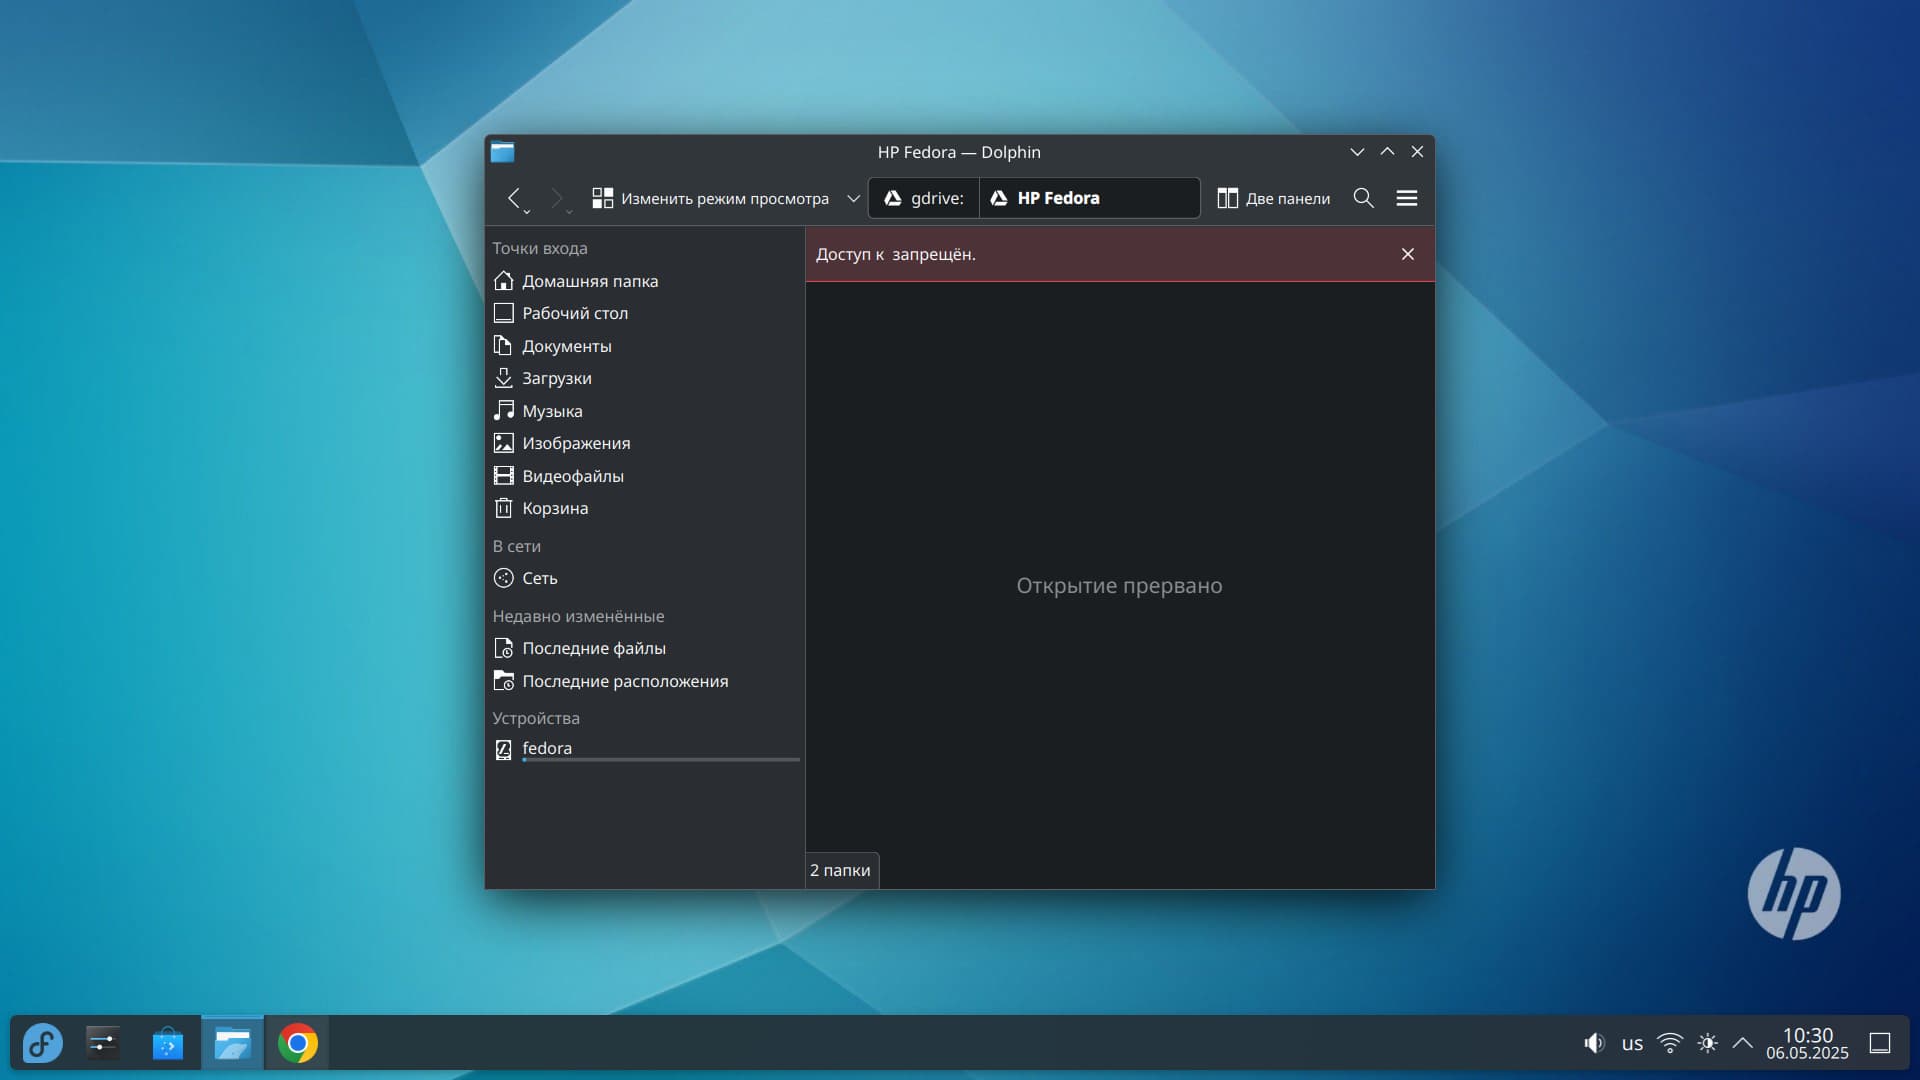Open Последние файлы
The width and height of the screenshot is (1920, 1080).
coord(645,648)
